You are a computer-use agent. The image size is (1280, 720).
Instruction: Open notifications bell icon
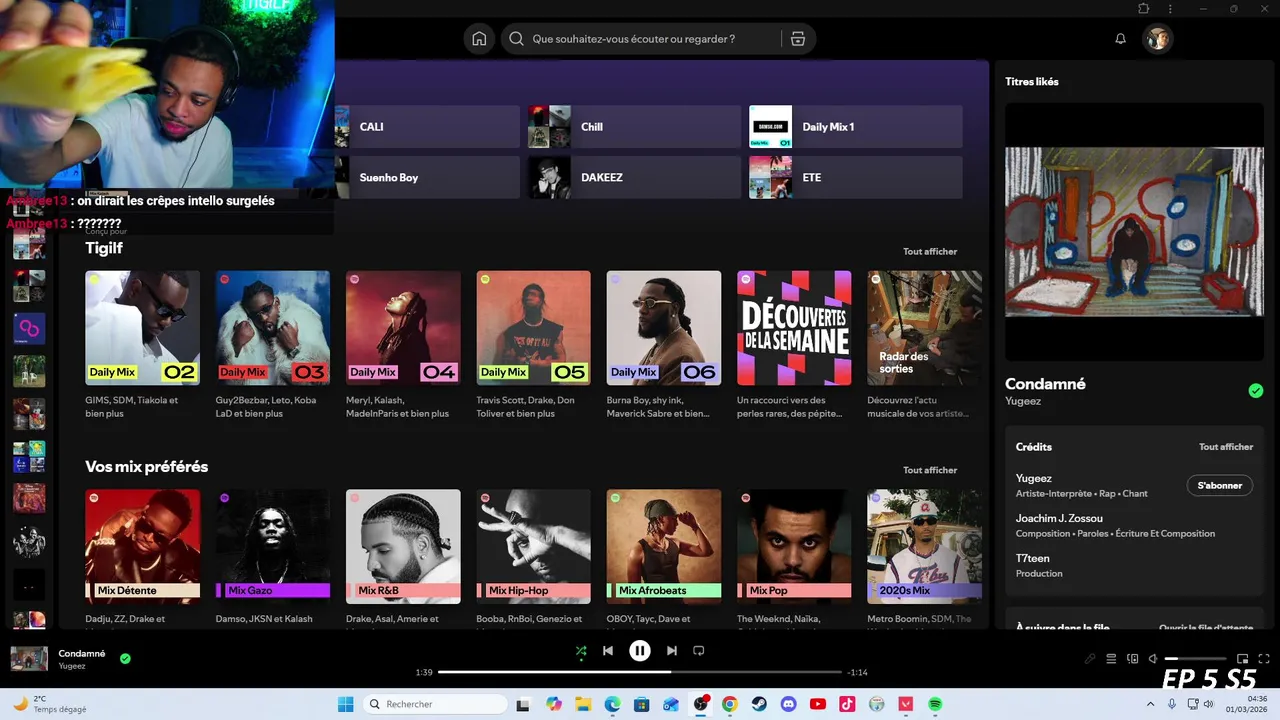(1120, 39)
